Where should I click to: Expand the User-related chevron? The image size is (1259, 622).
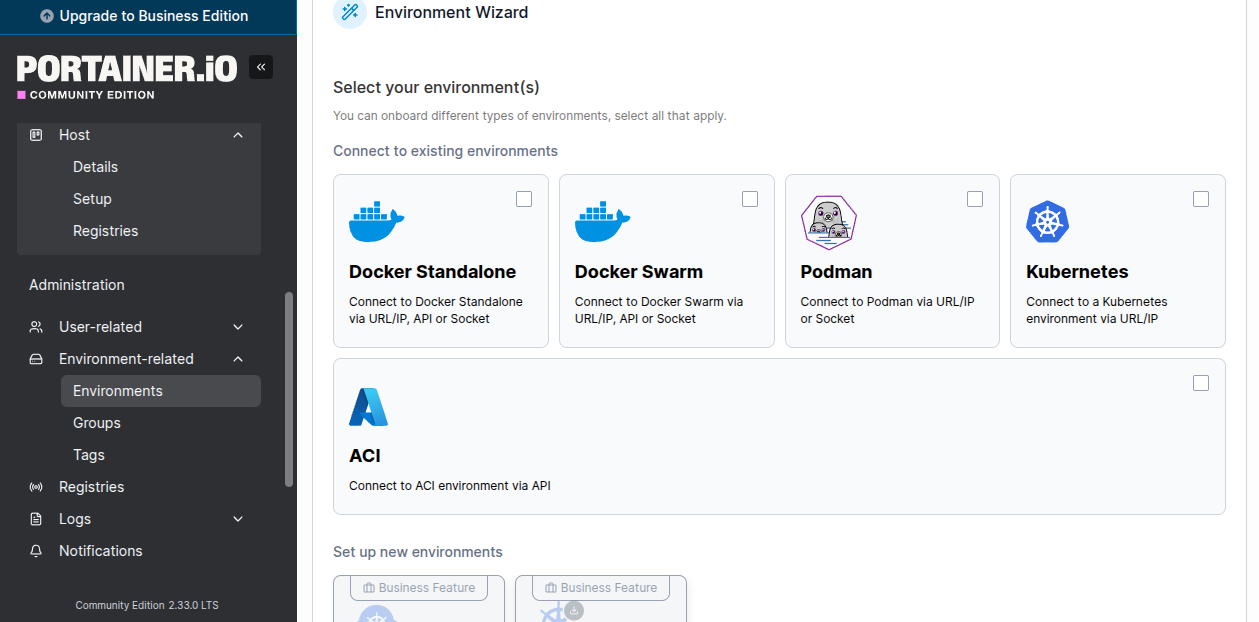pyautogui.click(x=238, y=327)
